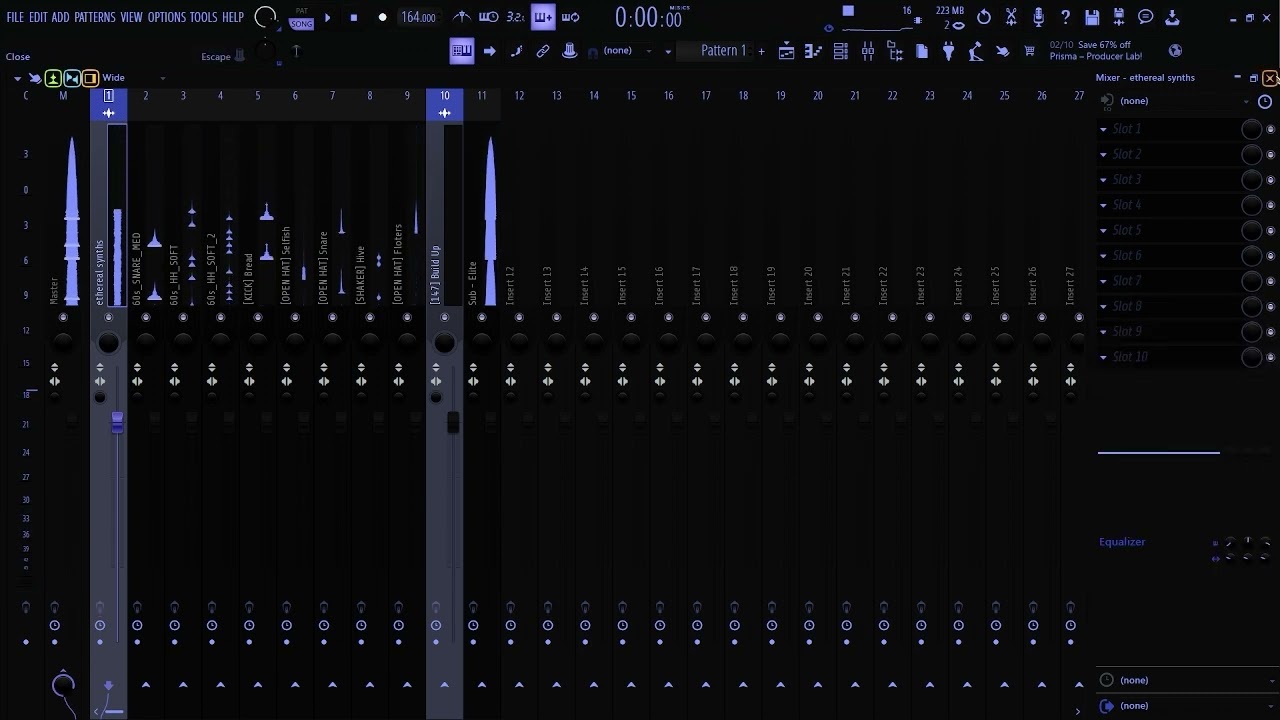Viewport: 1280px width, 720px height.
Task: Click the Record button
Action: pyautogui.click(x=382, y=18)
